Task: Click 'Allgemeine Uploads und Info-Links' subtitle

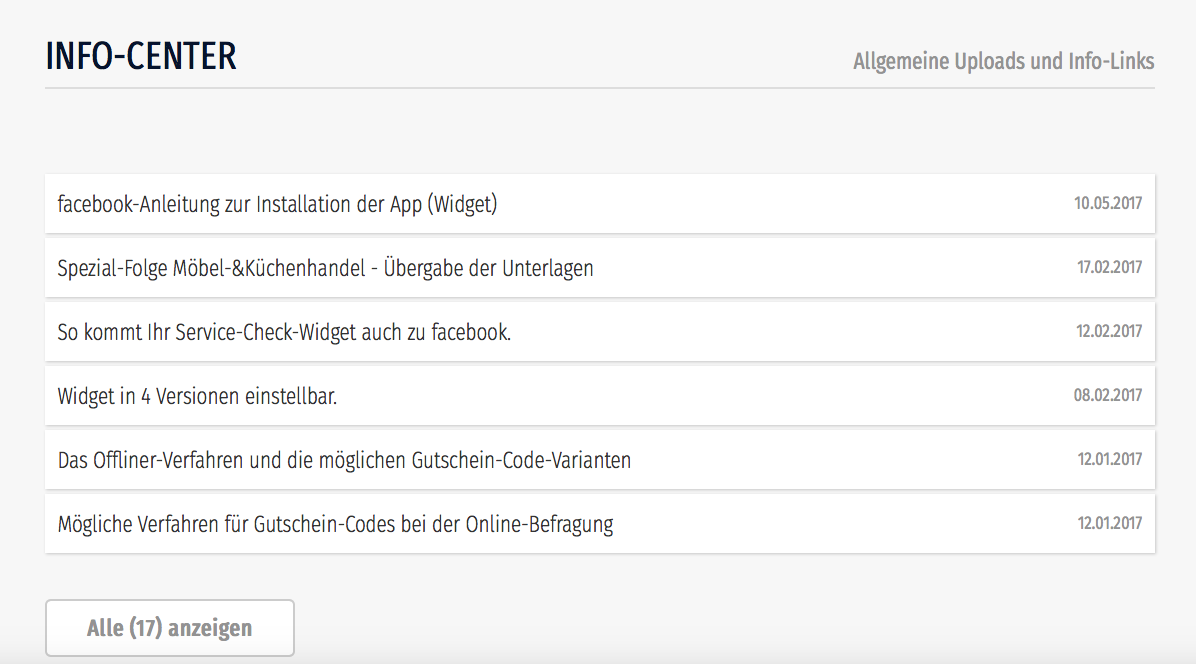Action: click(x=1003, y=62)
